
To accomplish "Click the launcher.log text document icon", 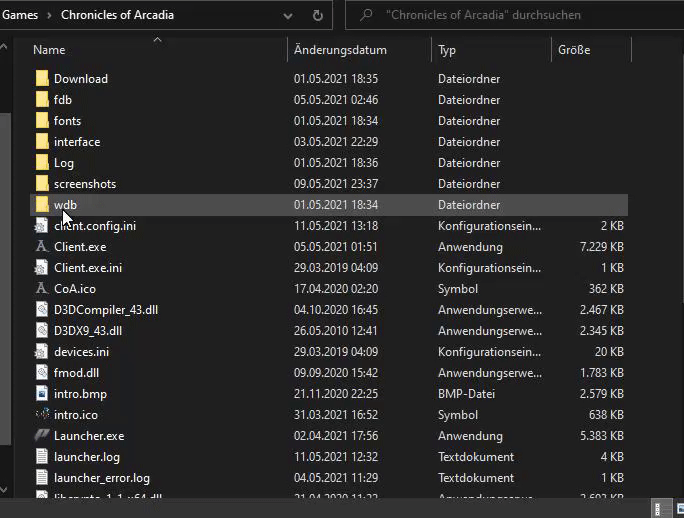I will [42, 456].
